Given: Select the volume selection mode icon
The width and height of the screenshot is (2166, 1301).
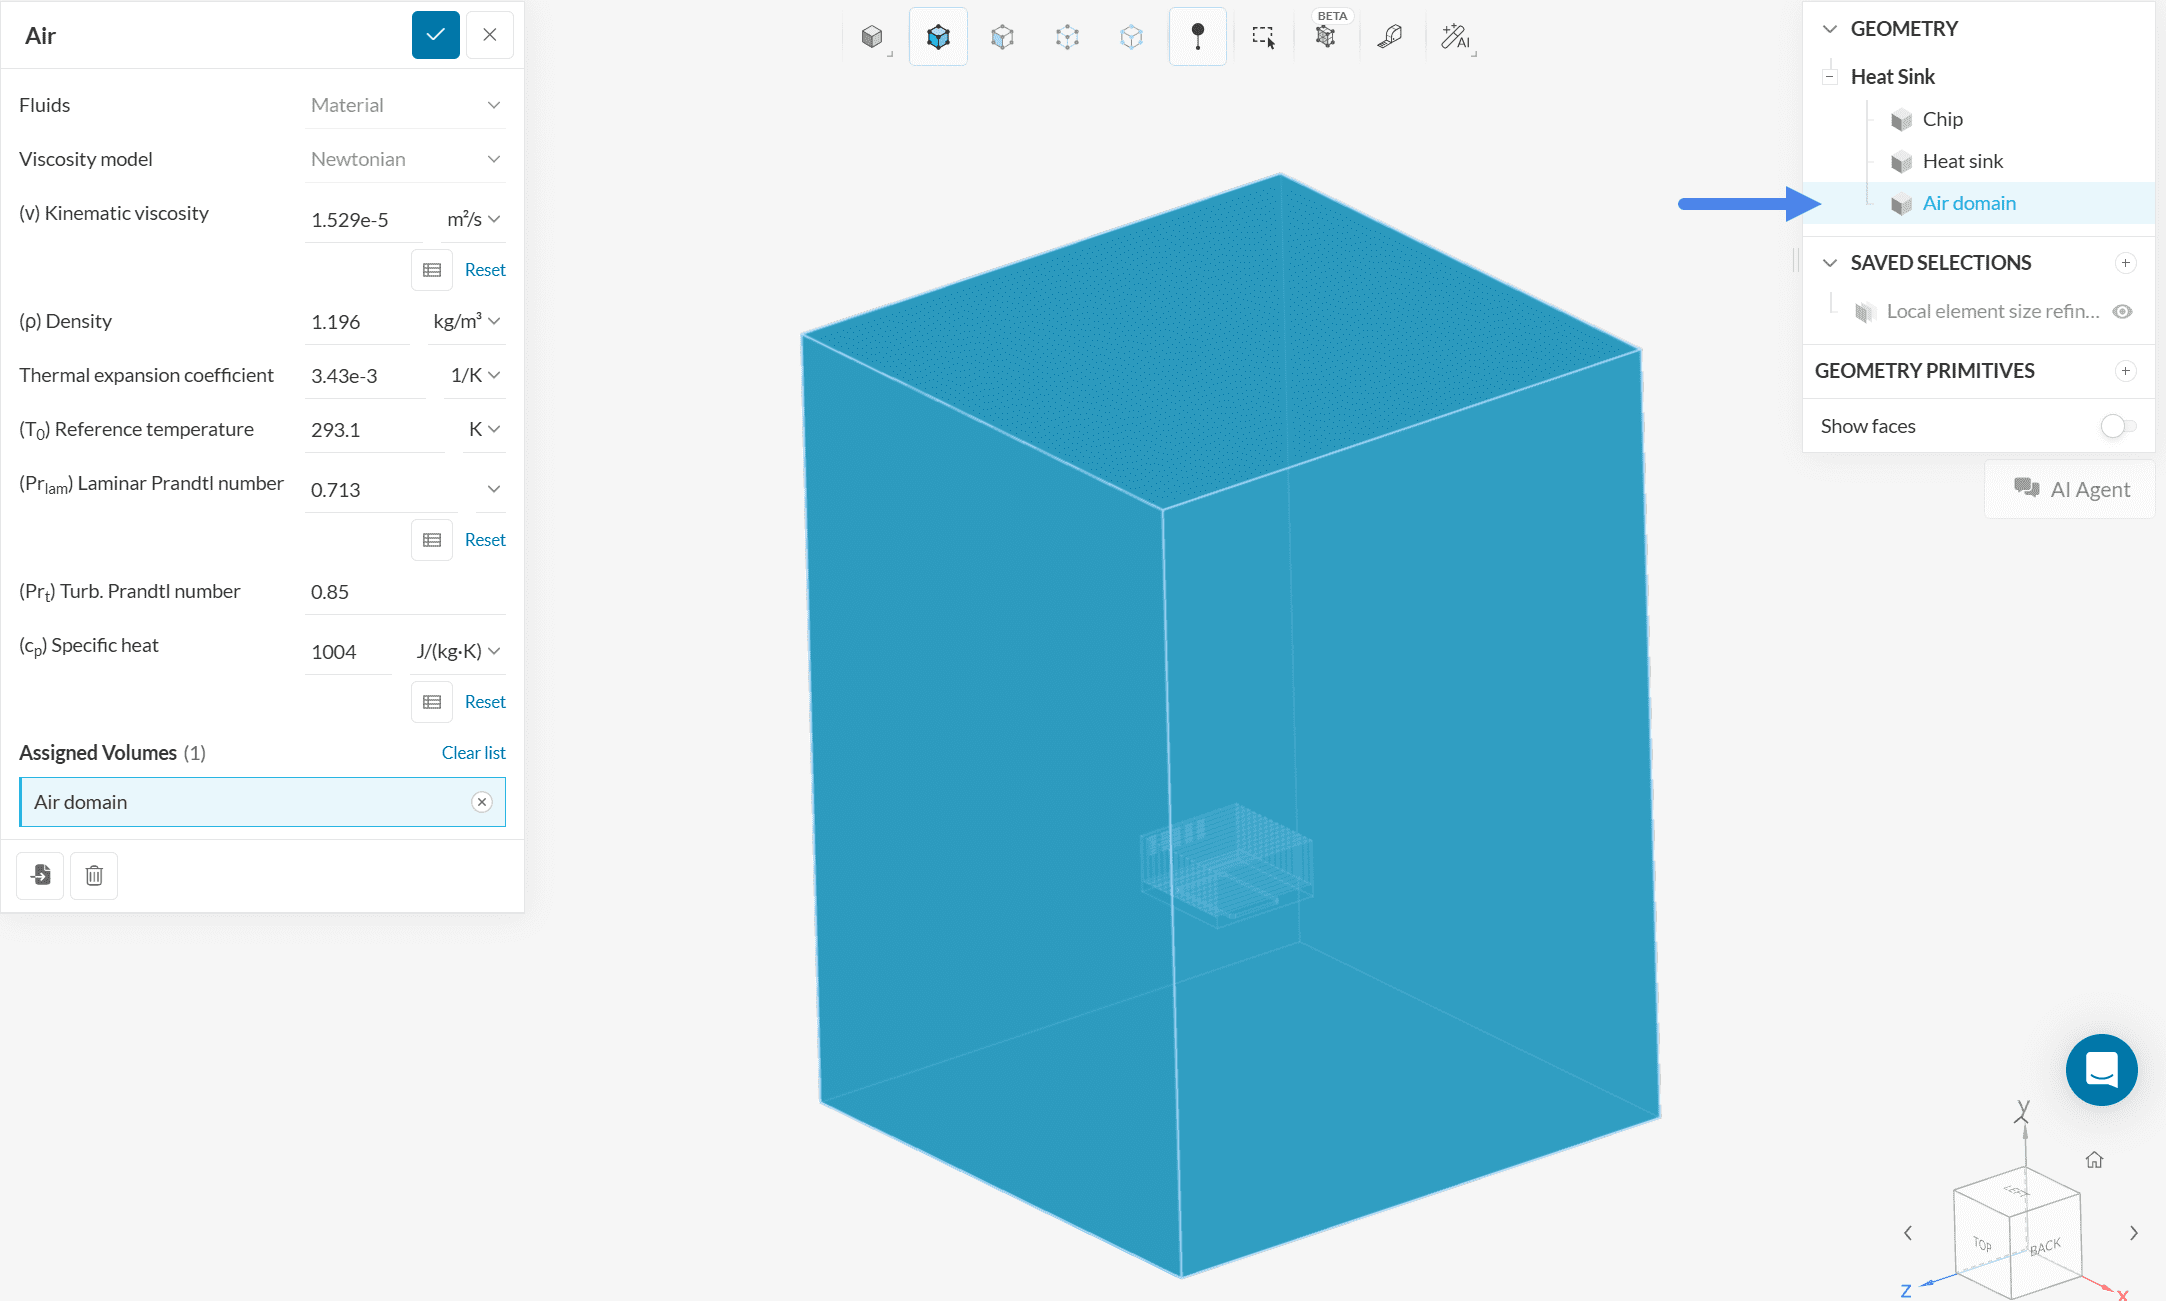Looking at the screenshot, I should click(x=938, y=37).
